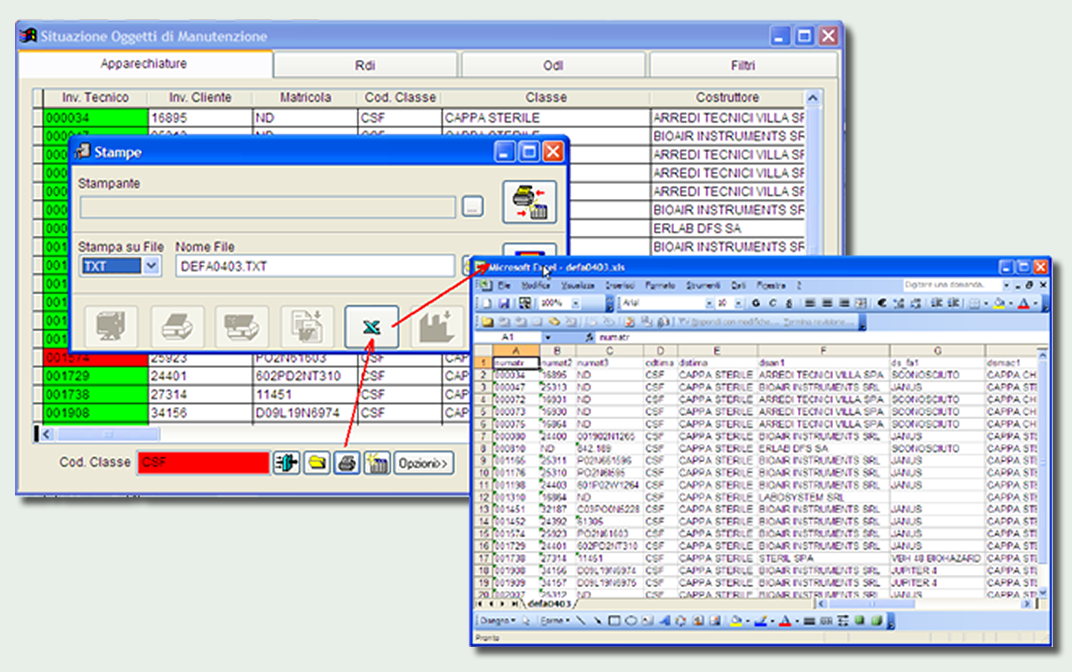The width and height of the screenshot is (1072, 672).
Task: Toggle underline (S) in Excel toolbar
Action: pos(789,303)
